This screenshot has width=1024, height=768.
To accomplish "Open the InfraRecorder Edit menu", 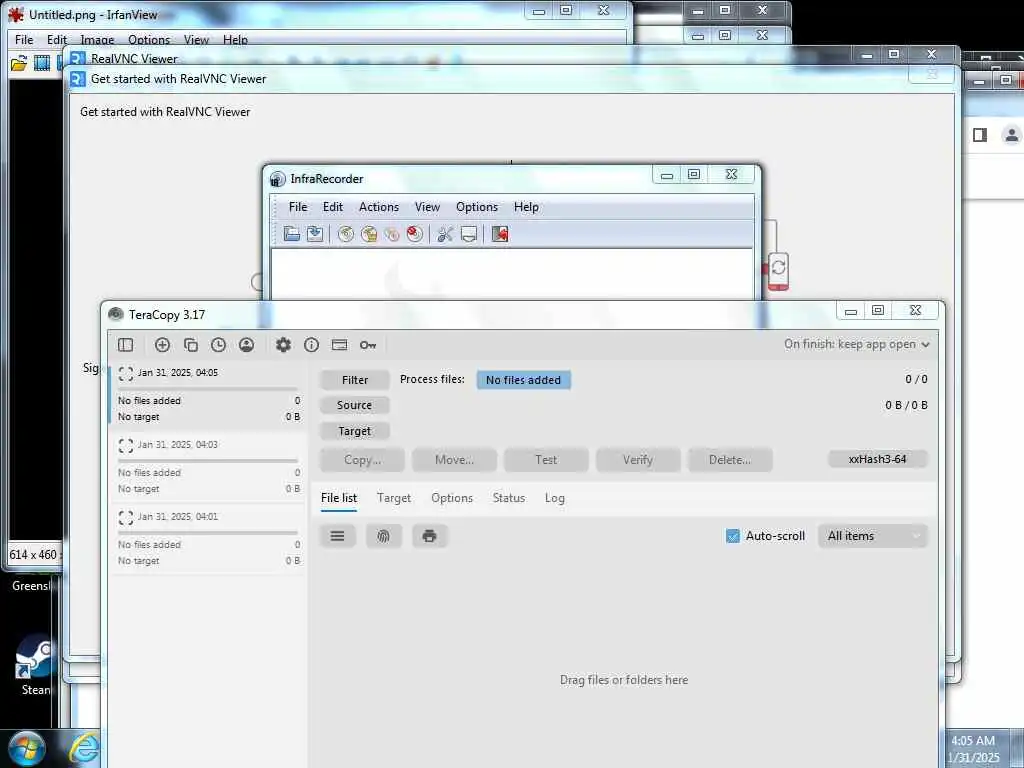I will click(x=332, y=207).
